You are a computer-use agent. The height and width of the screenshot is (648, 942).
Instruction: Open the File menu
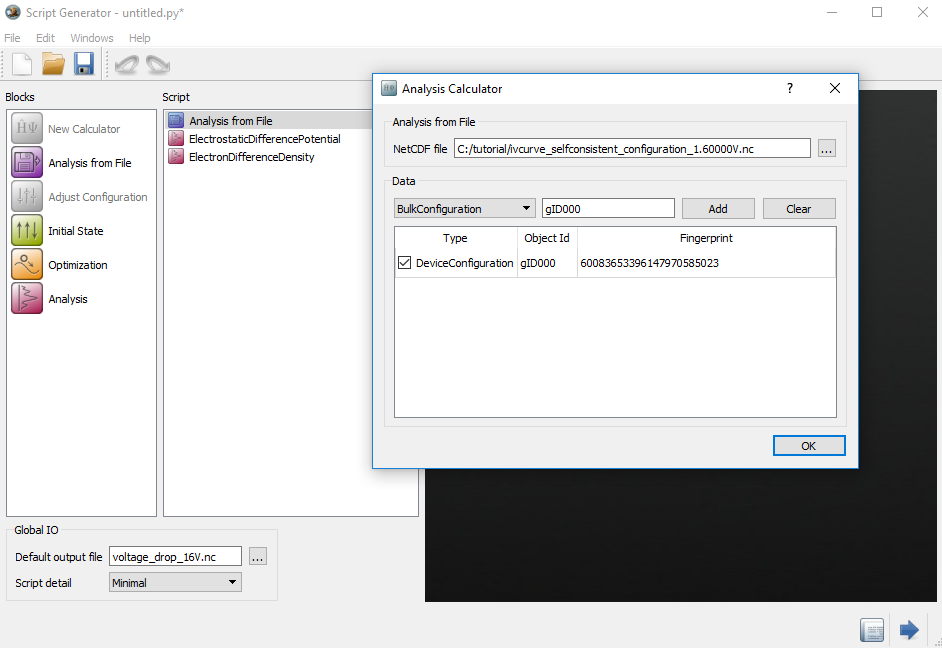click(x=12, y=38)
